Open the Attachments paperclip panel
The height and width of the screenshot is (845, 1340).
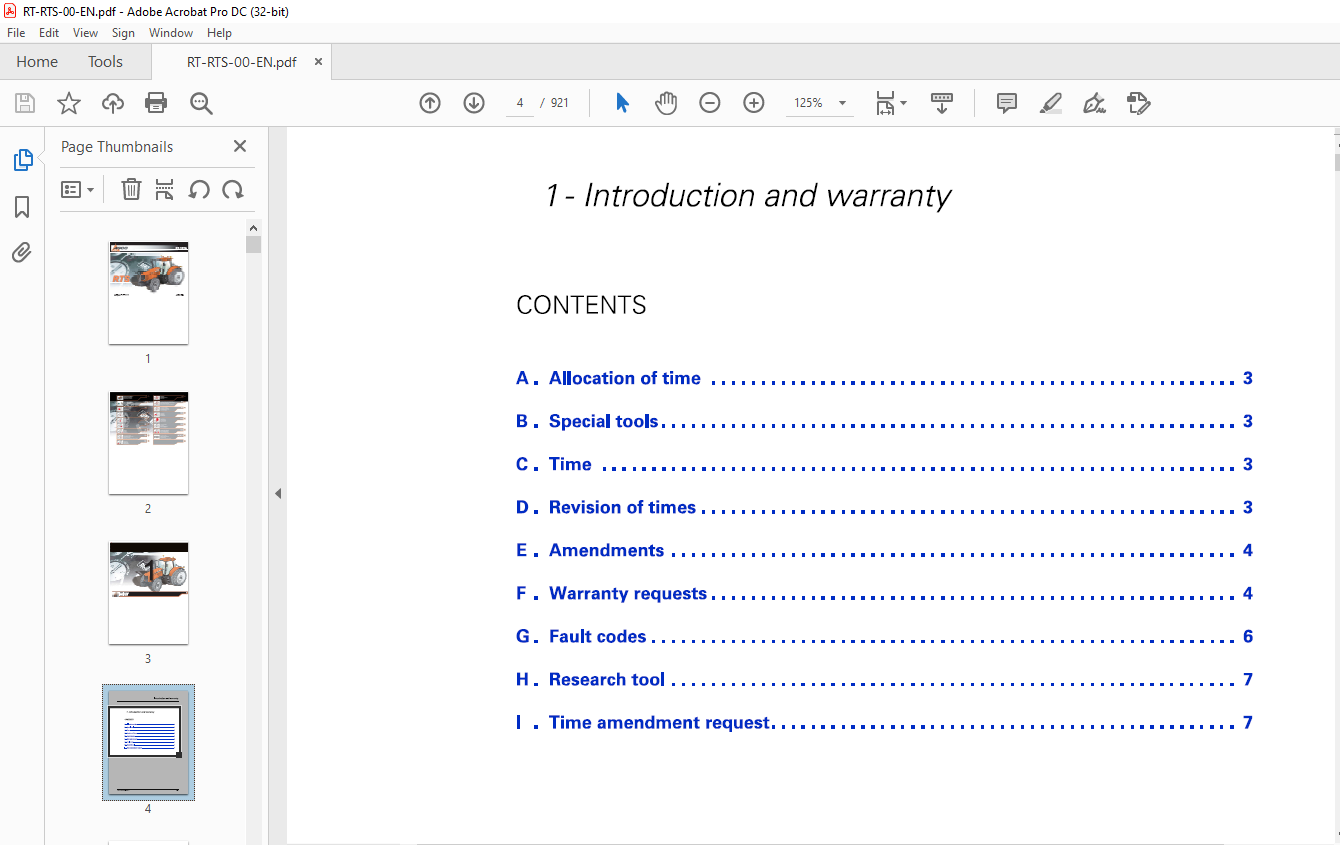(x=22, y=252)
